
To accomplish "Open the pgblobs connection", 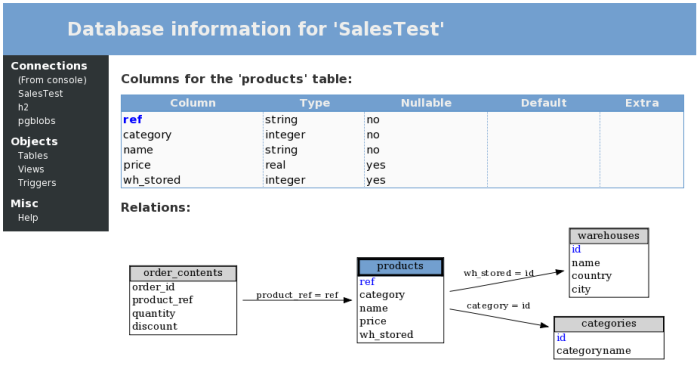I will pos(37,121).
